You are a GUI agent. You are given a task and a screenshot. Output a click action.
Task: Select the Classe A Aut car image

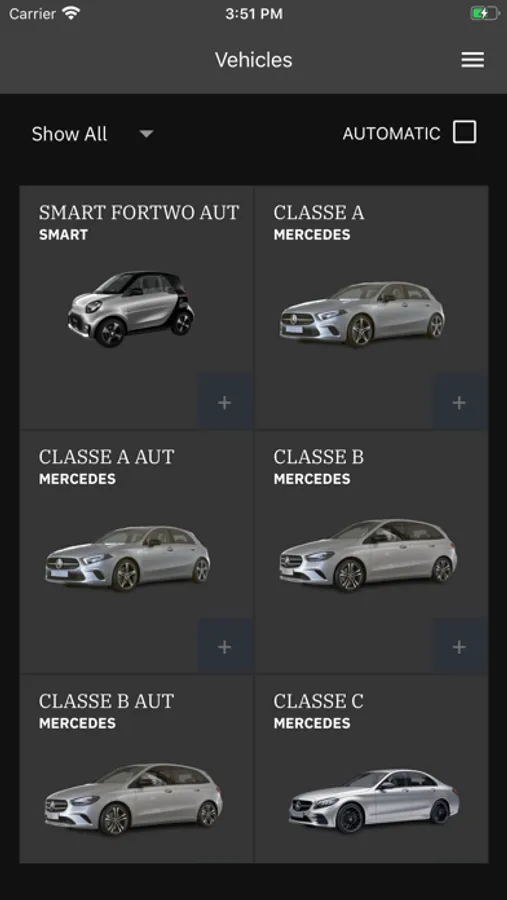coord(127,558)
